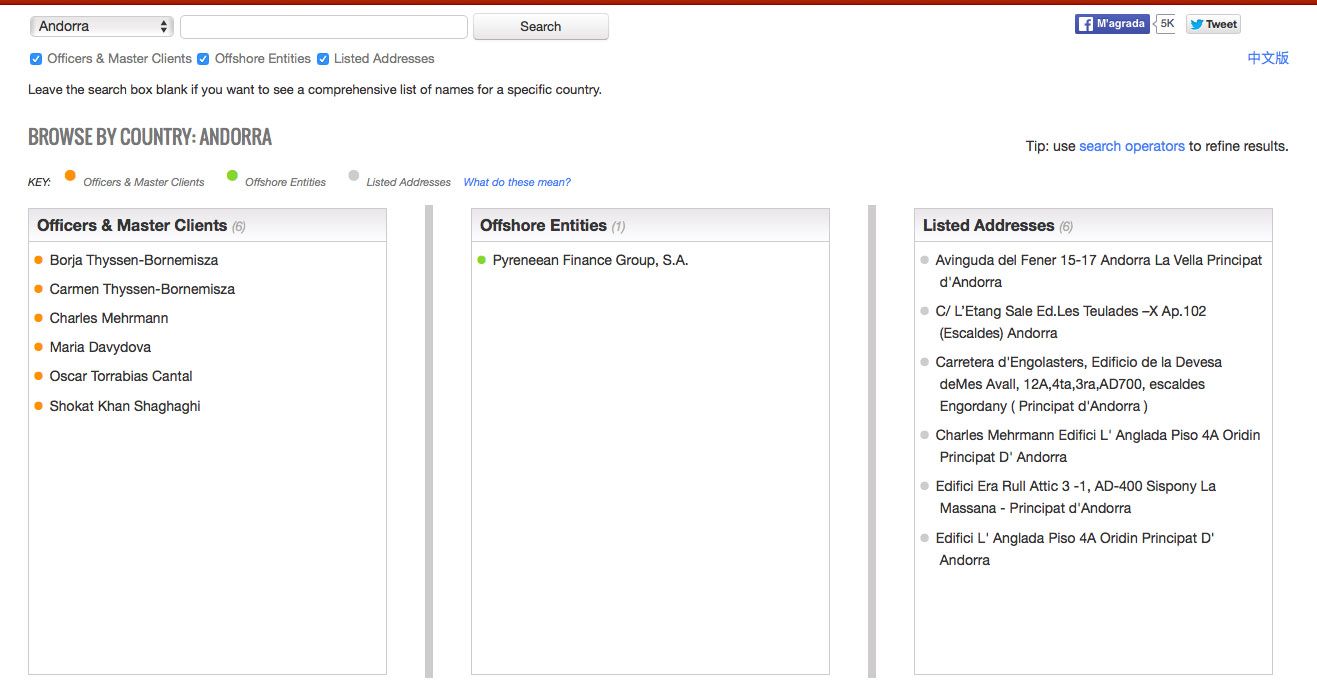Click the Twitter Tweet button
Viewport: 1317px width, 684px height.
[x=1213, y=25]
